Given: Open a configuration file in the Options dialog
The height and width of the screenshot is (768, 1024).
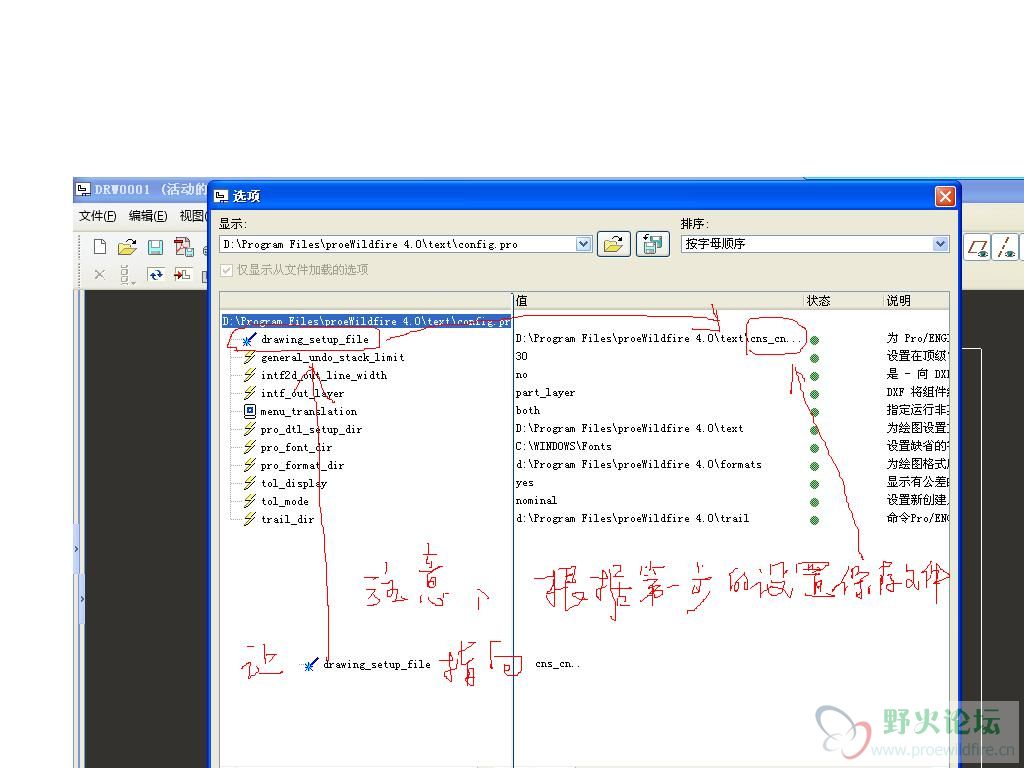Looking at the screenshot, I should [x=613, y=244].
